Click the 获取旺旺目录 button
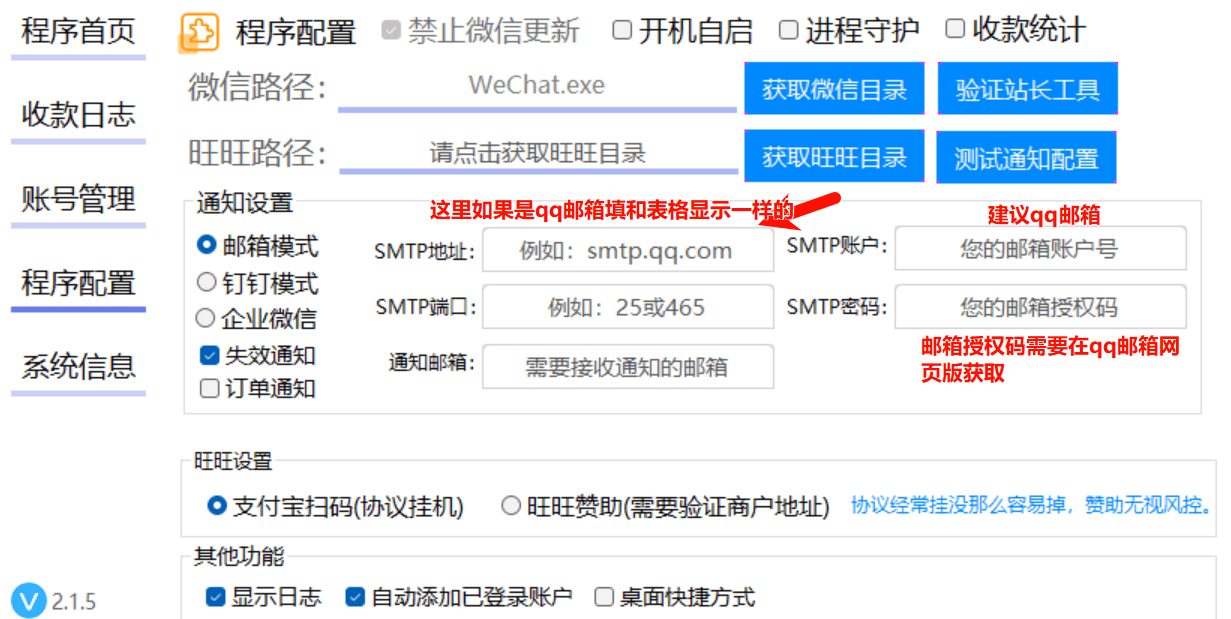1231x619 pixels. click(x=834, y=157)
